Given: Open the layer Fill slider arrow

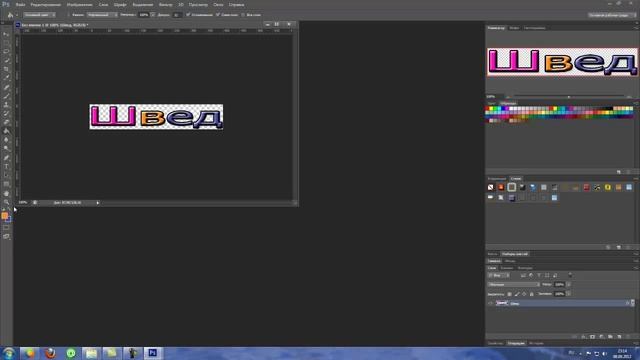Looking at the screenshot, I should 569,294.
